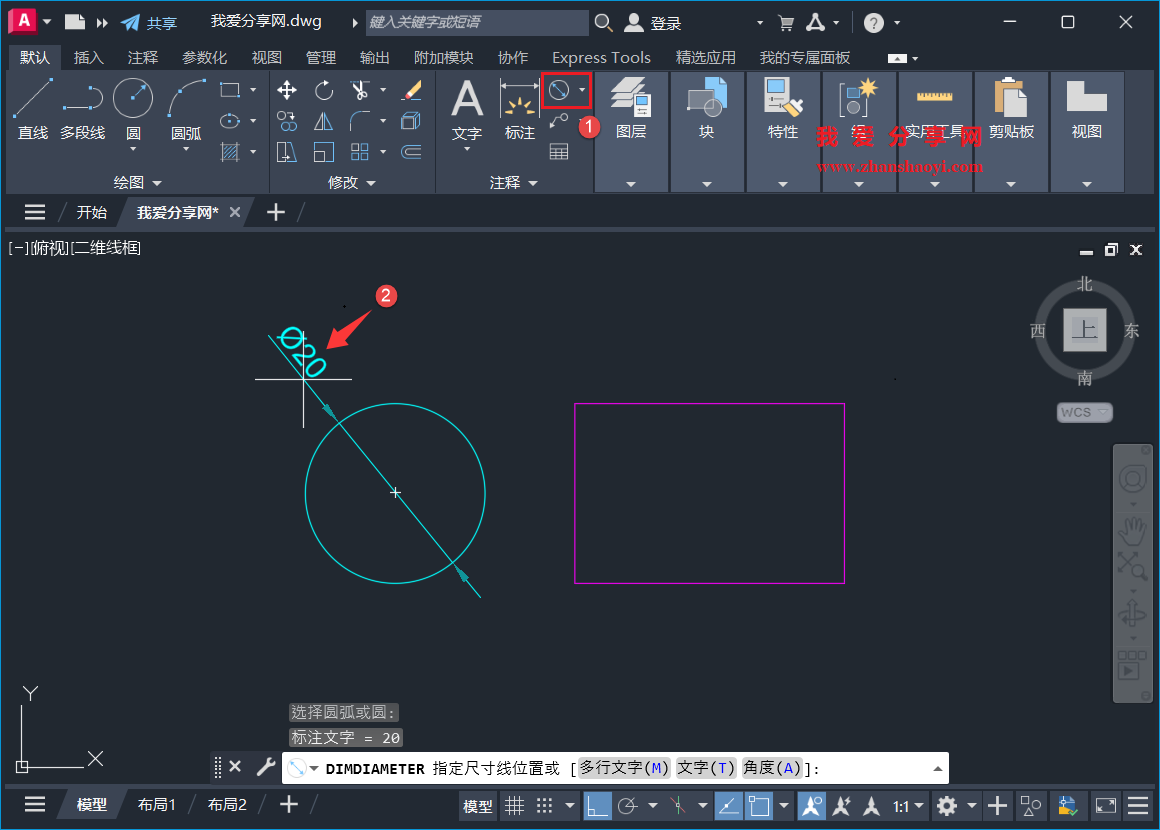The height and width of the screenshot is (830, 1160).
Task: Toggle ortho mode in the status bar
Action: (x=598, y=806)
